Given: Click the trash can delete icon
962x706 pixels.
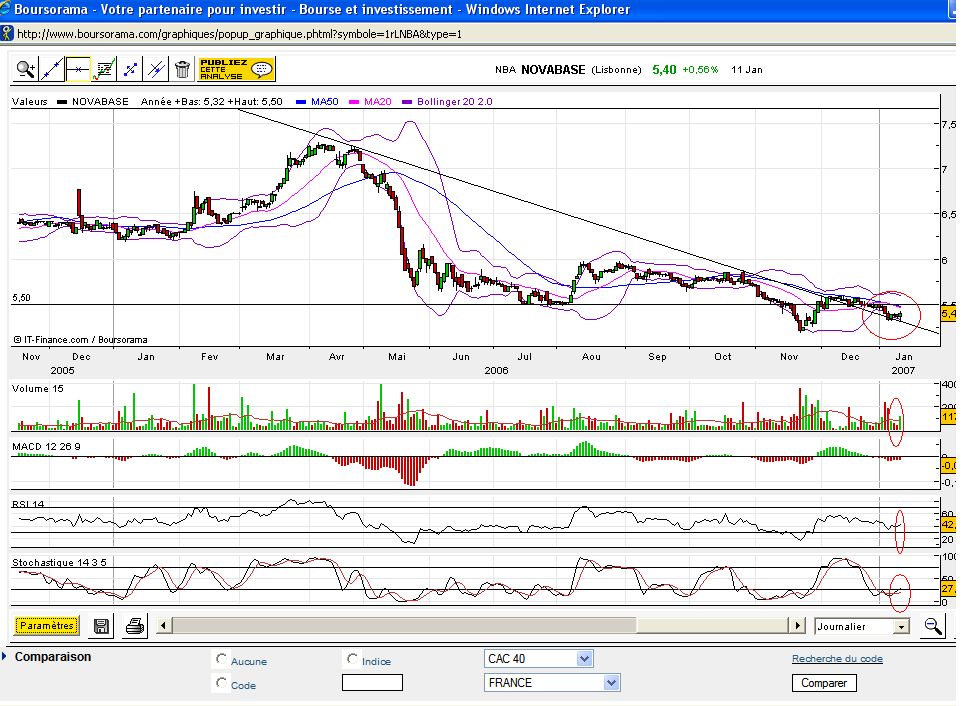Looking at the screenshot, I should pos(182,69).
